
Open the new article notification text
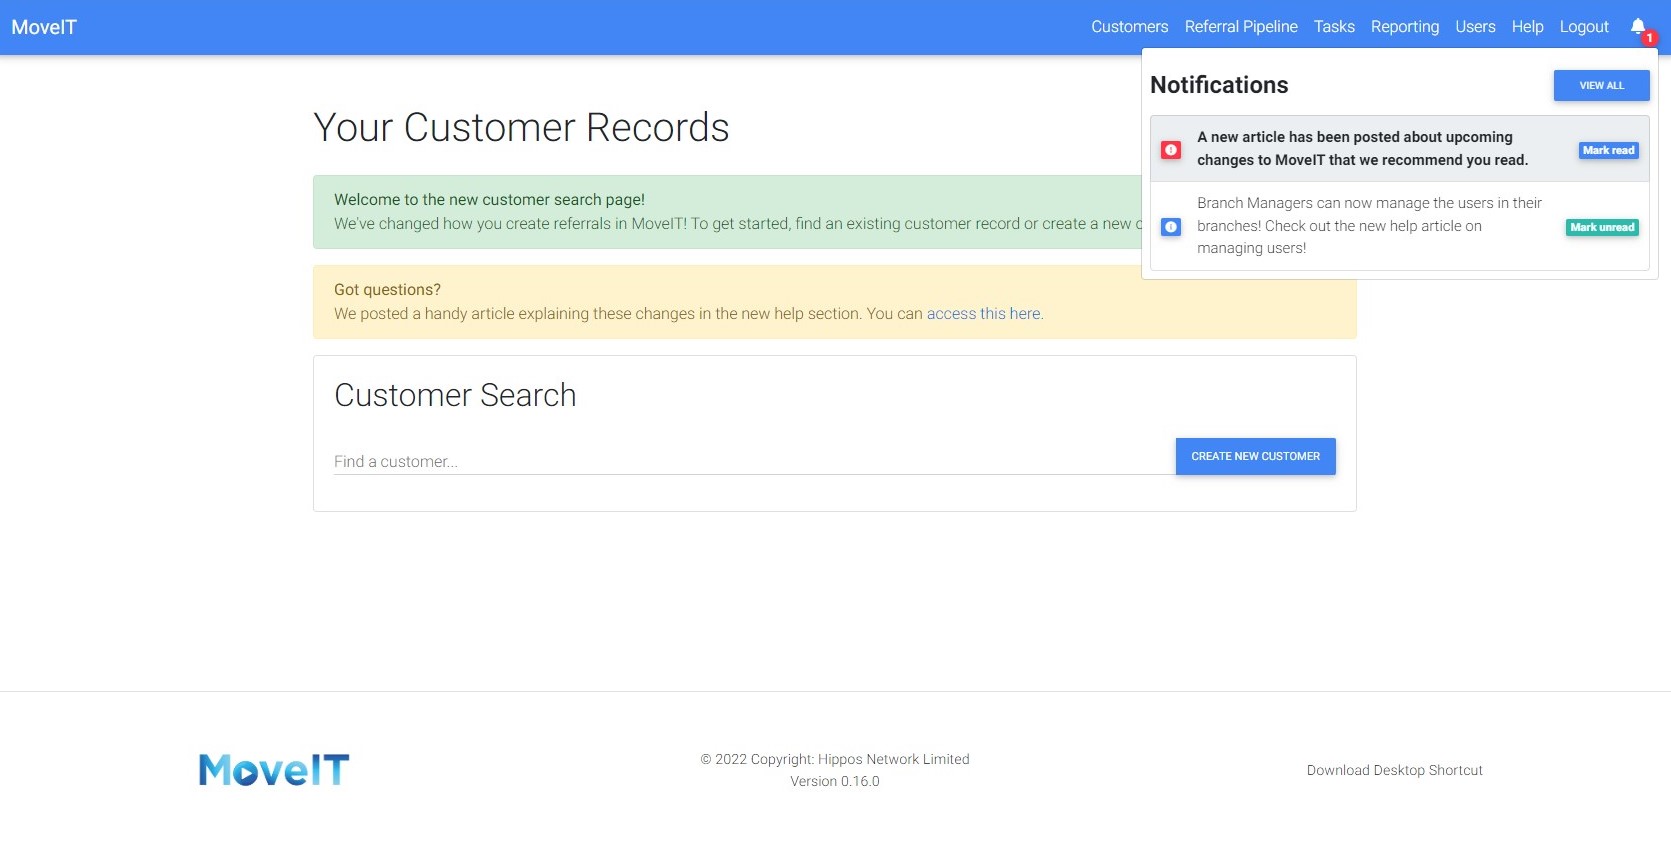tap(1361, 149)
